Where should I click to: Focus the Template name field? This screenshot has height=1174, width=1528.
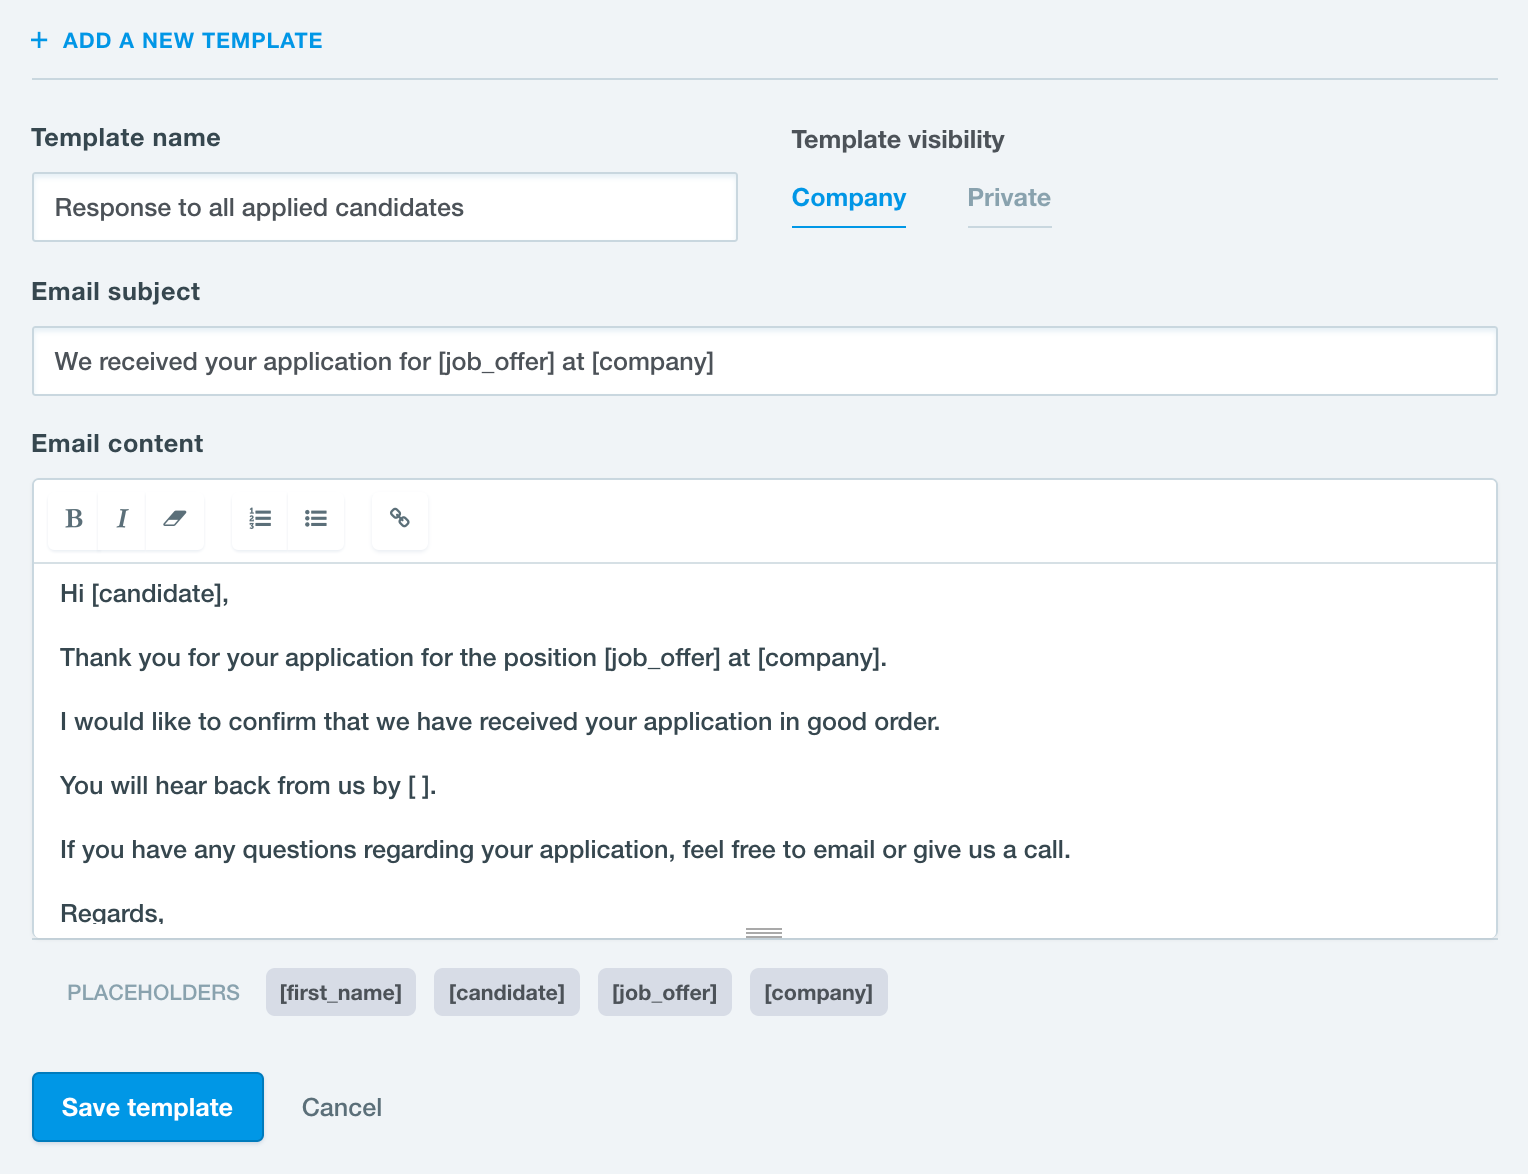tap(385, 208)
